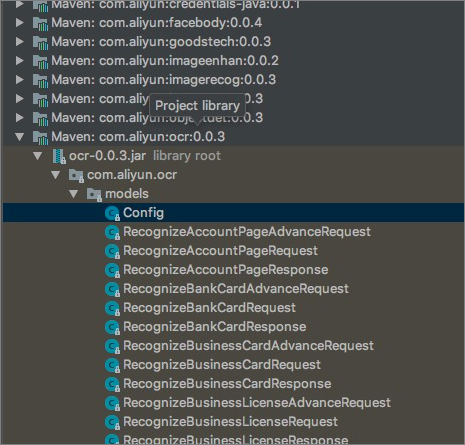Select Maven: com.aliyun:imageenhan:0.0.2 entry

[165, 61]
